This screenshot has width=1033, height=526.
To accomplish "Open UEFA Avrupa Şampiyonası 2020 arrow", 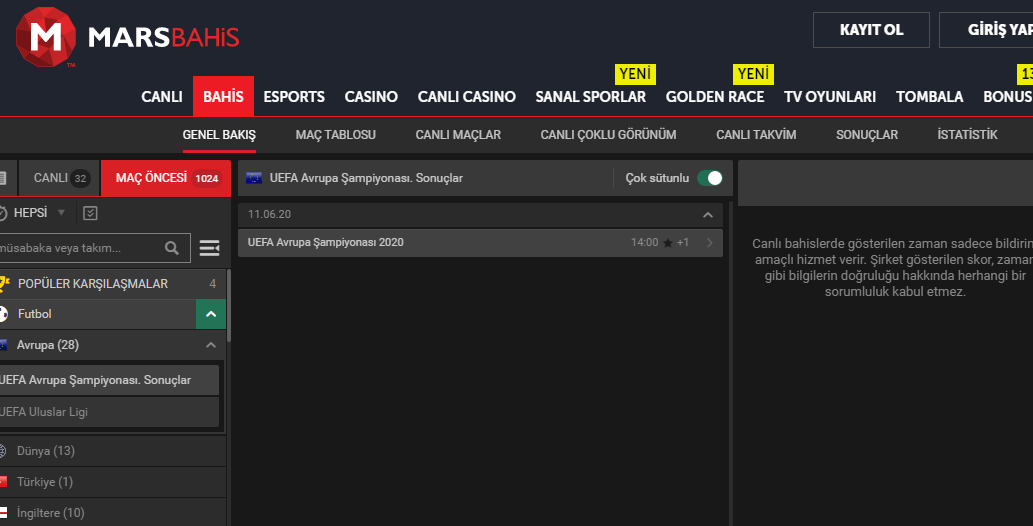I will click(x=710, y=243).
